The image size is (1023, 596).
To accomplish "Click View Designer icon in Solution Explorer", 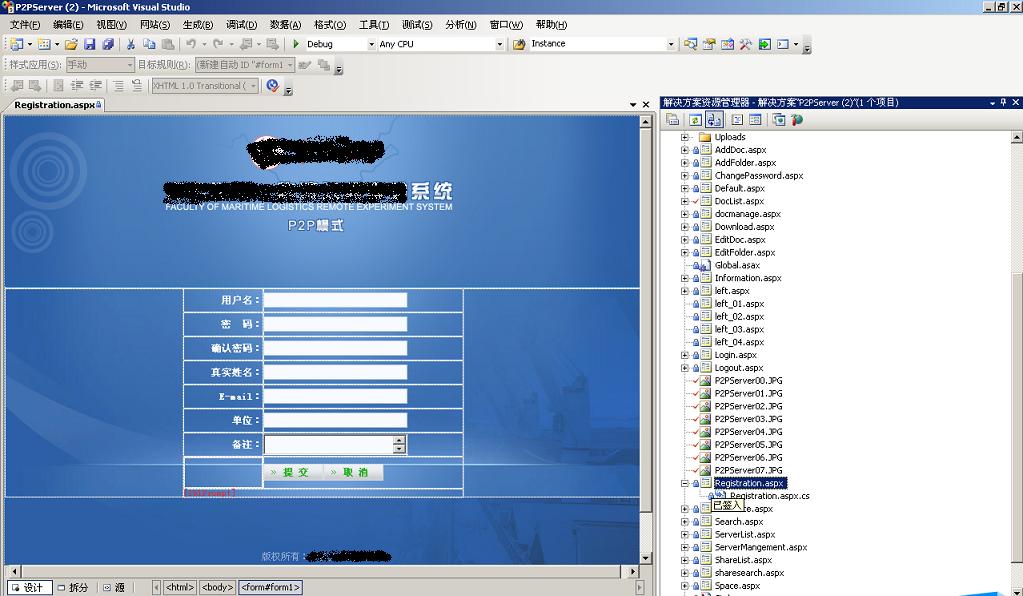I will (755, 120).
